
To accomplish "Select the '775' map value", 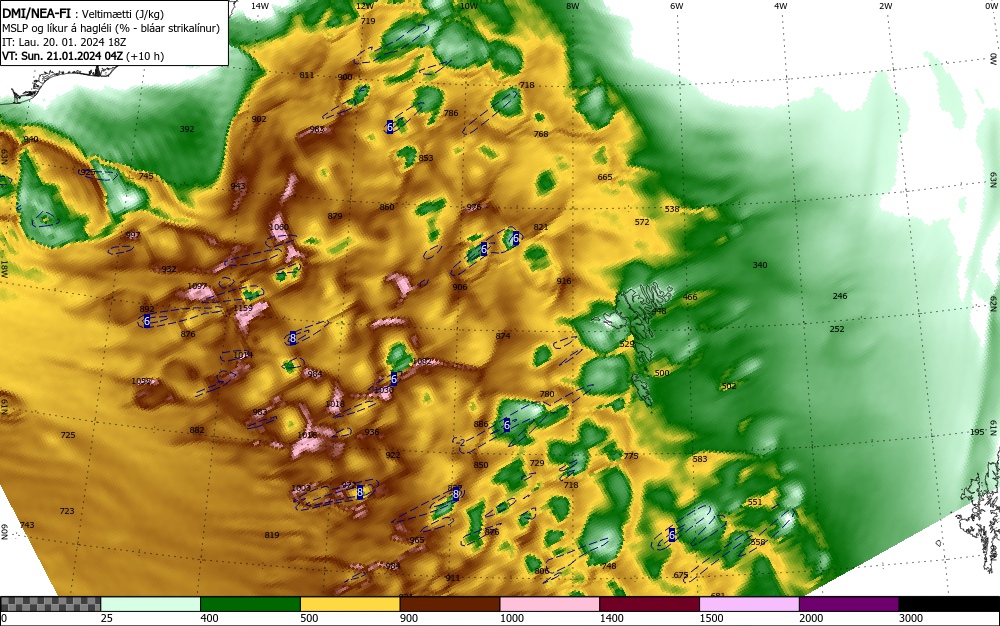I will (631, 456).
